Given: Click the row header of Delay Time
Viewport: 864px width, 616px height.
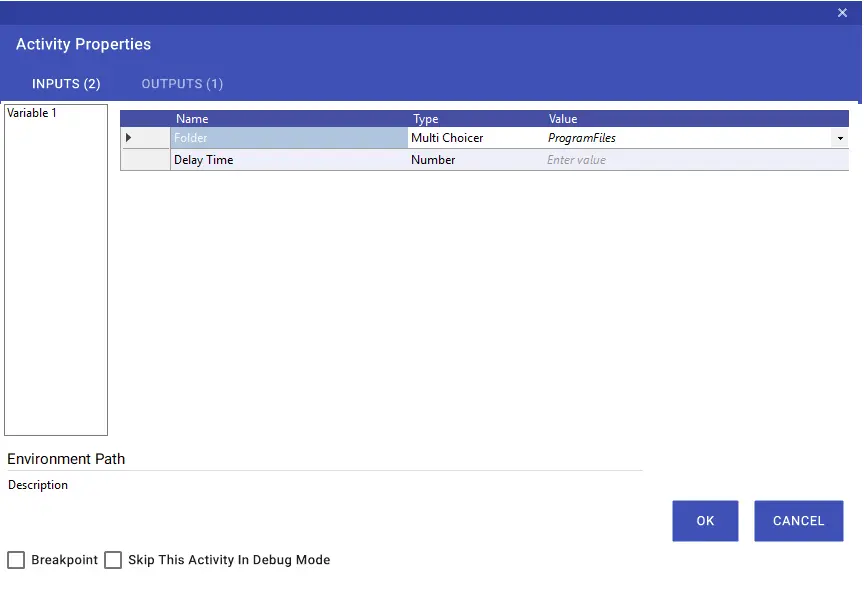Looking at the screenshot, I should (x=145, y=160).
